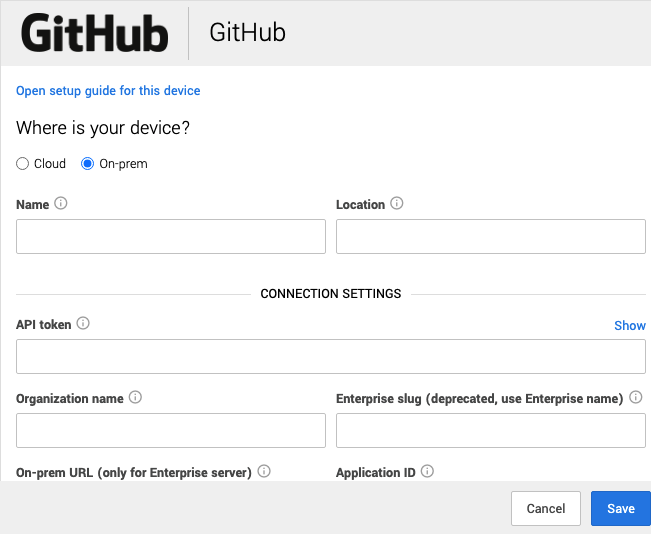
Task: Click the "Location" field label
Action: 360,205
